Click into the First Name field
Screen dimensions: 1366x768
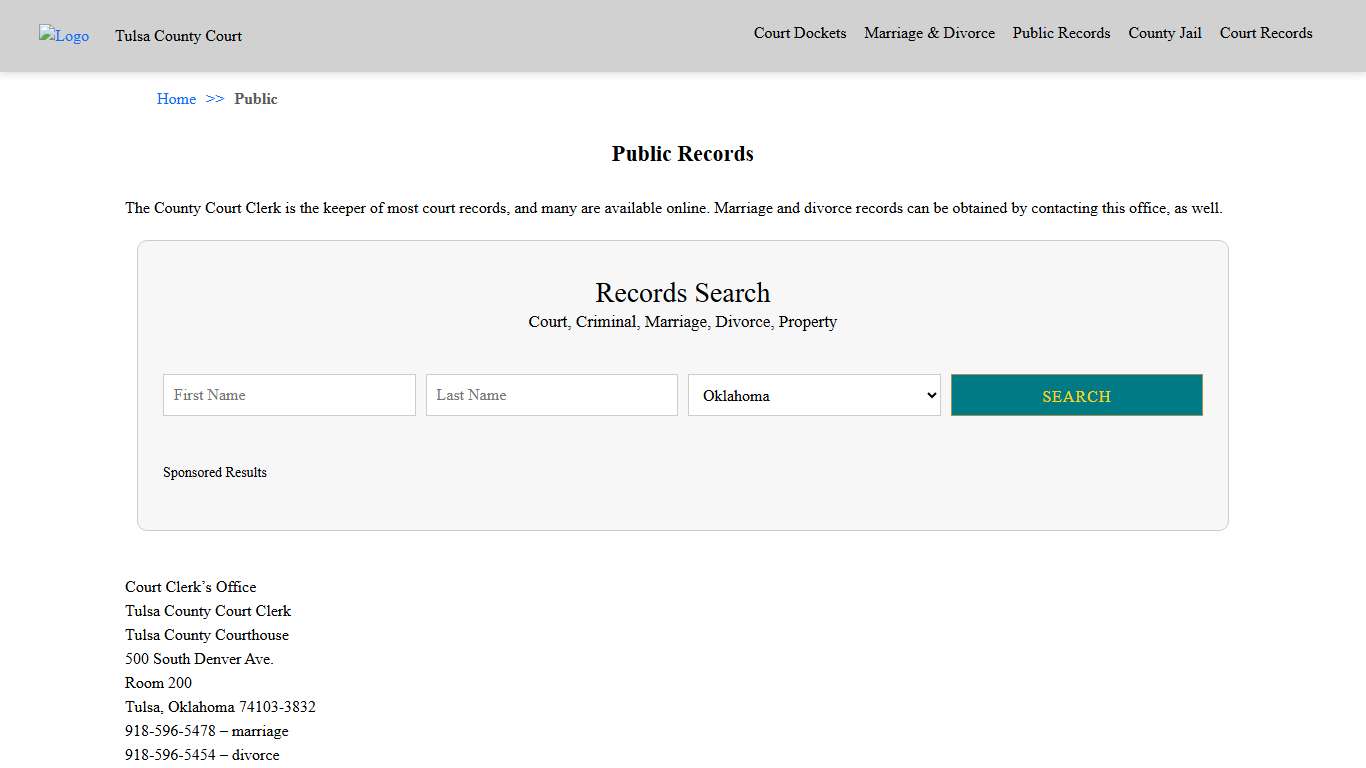pyautogui.click(x=288, y=395)
